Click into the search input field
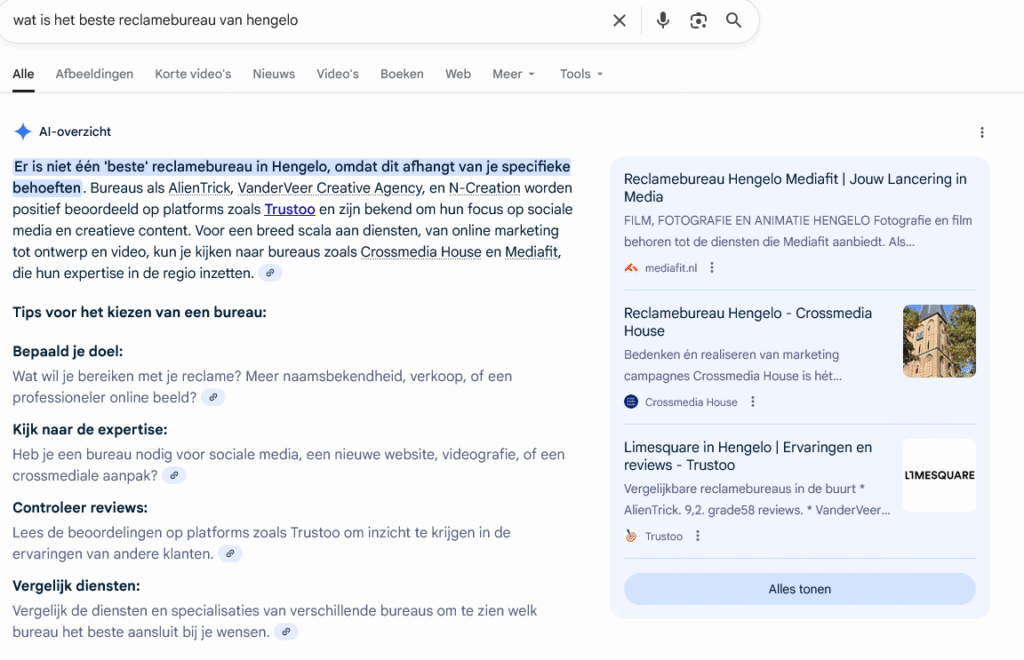Viewport: 1024px width, 660px height. pos(300,20)
